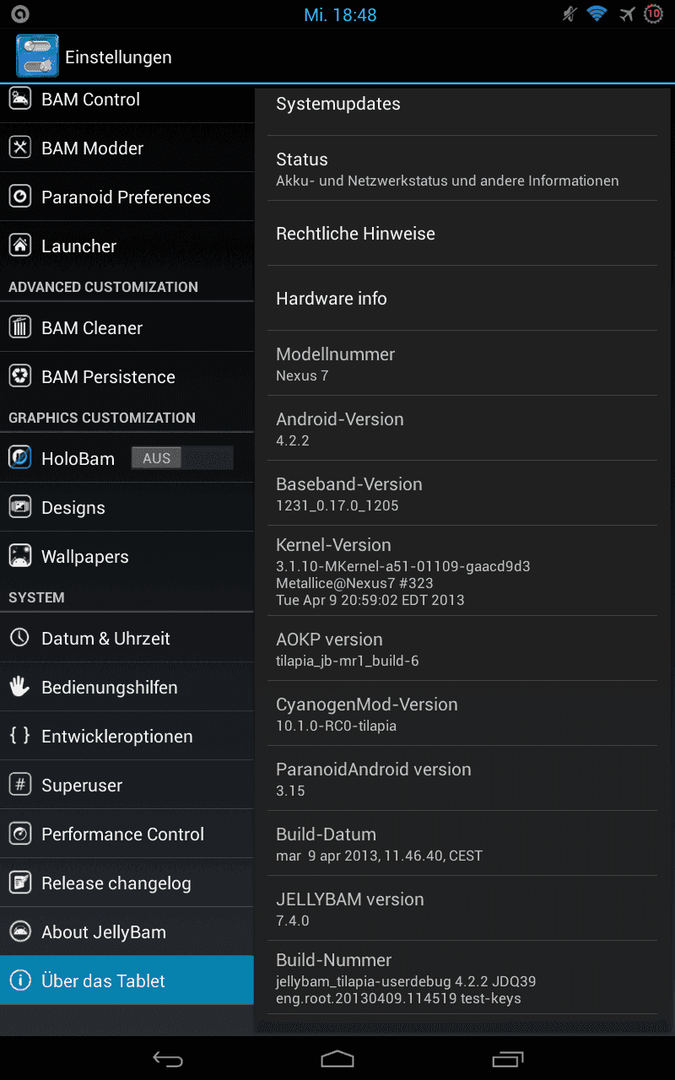This screenshot has height=1080, width=675.
Task: Tap the BAM Modder tools icon
Action: (x=20, y=147)
